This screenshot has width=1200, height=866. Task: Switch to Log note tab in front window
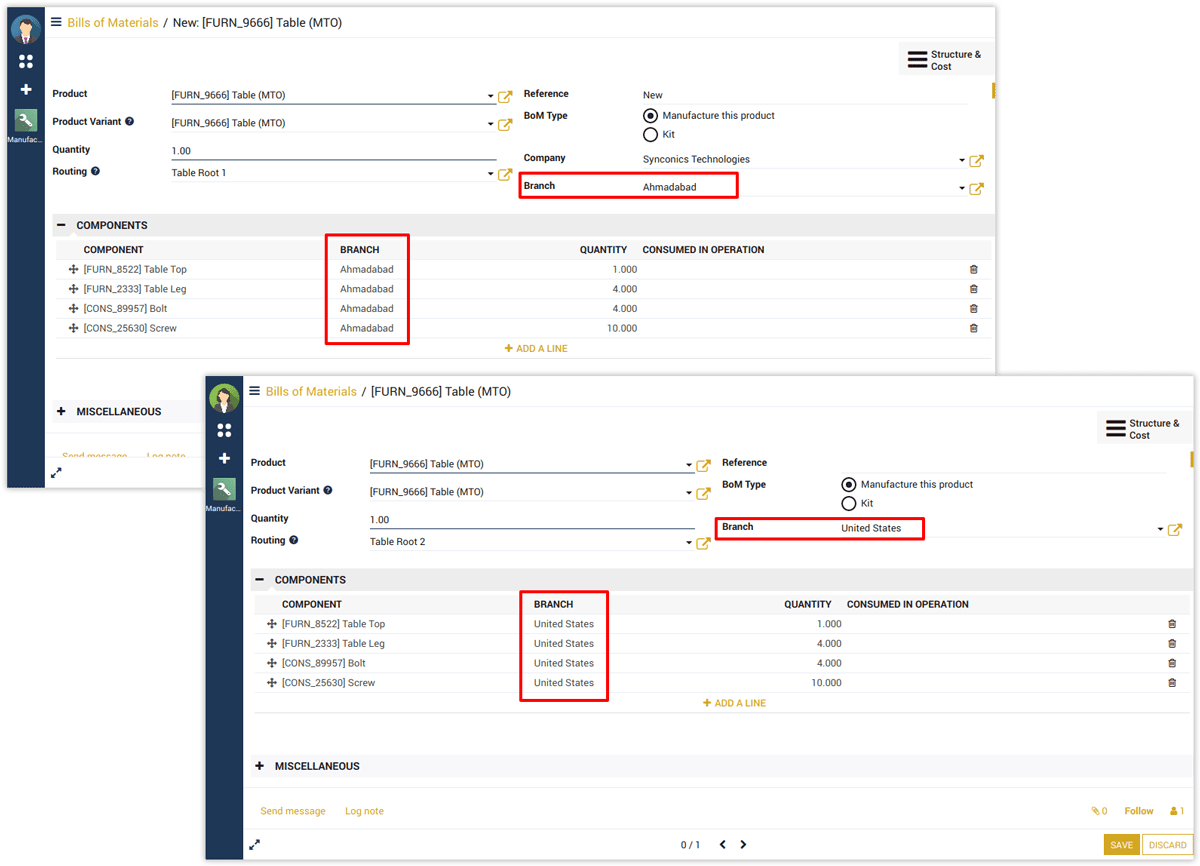point(364,811)
